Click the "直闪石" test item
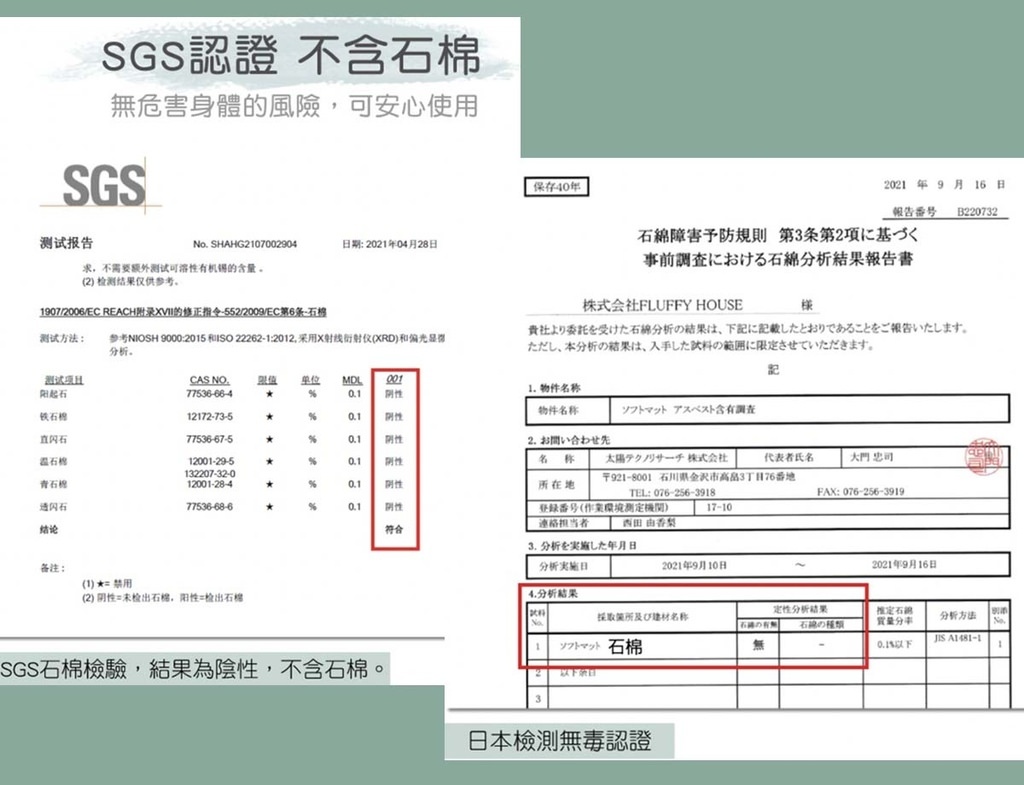 (x=53, y=440)
